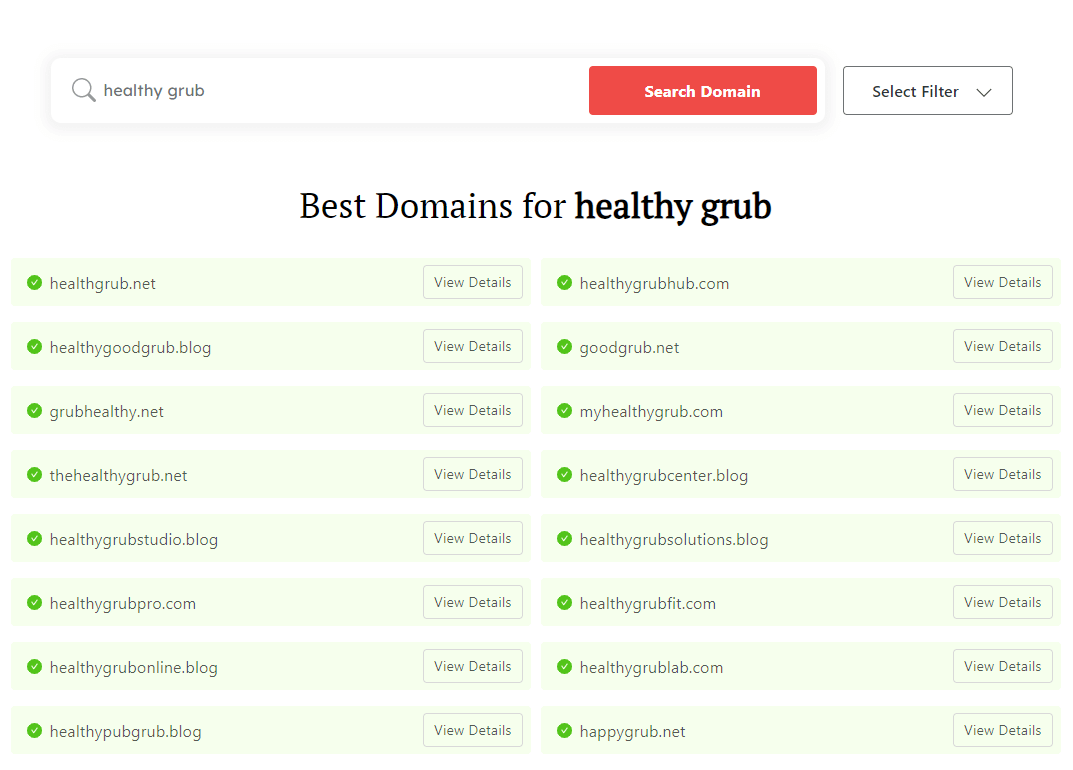This screenshot has width=1073, height=770.
Task: Click green check icon beside thehealthygrub.net
Action: coord(34,474)
